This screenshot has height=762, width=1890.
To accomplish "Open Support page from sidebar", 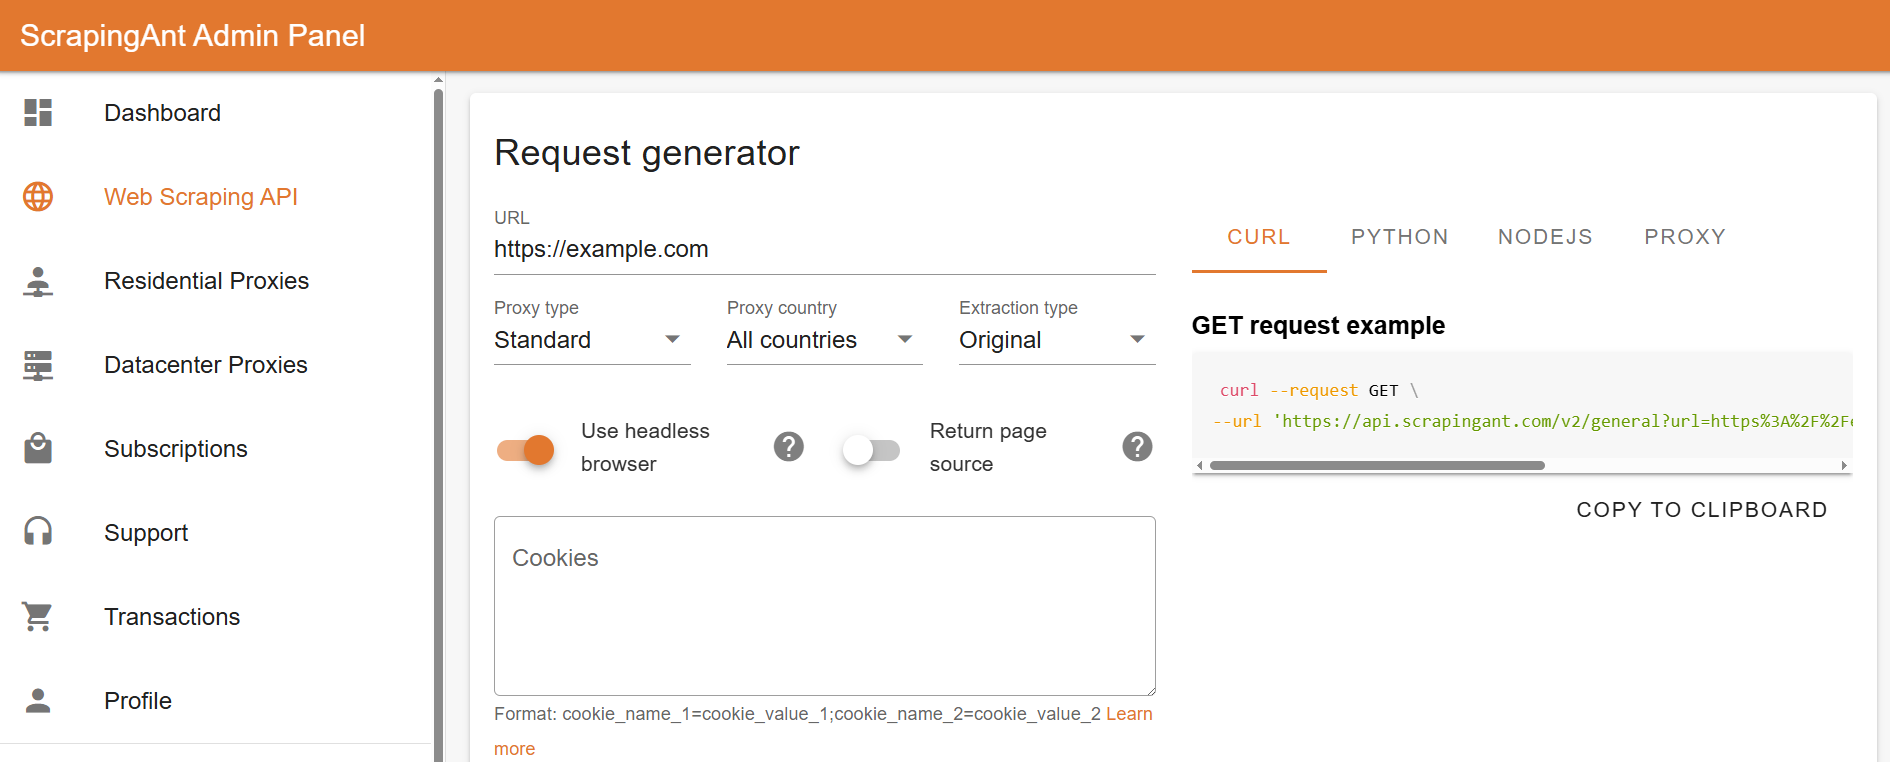I will [146, 533].
